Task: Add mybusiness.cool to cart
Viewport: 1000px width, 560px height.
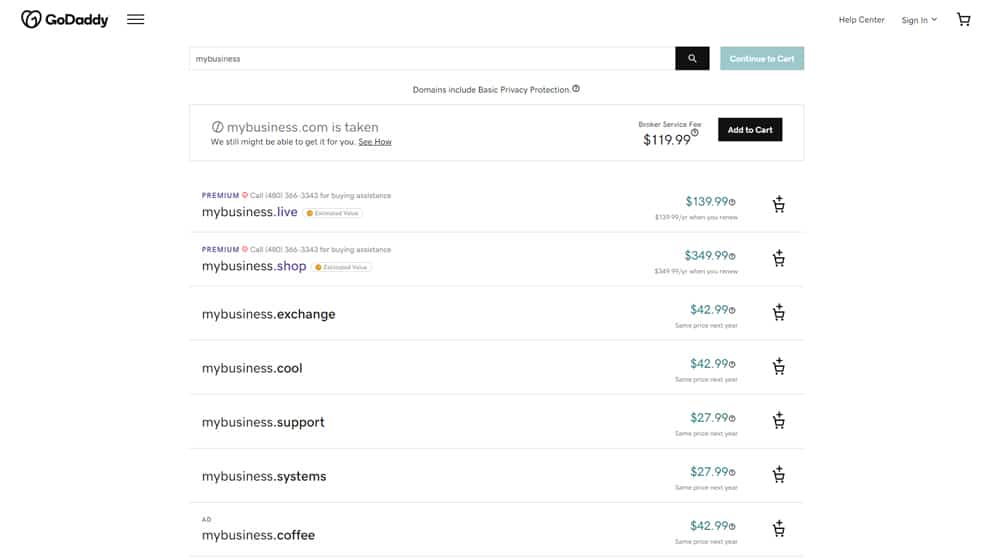Action: point(778,367)
